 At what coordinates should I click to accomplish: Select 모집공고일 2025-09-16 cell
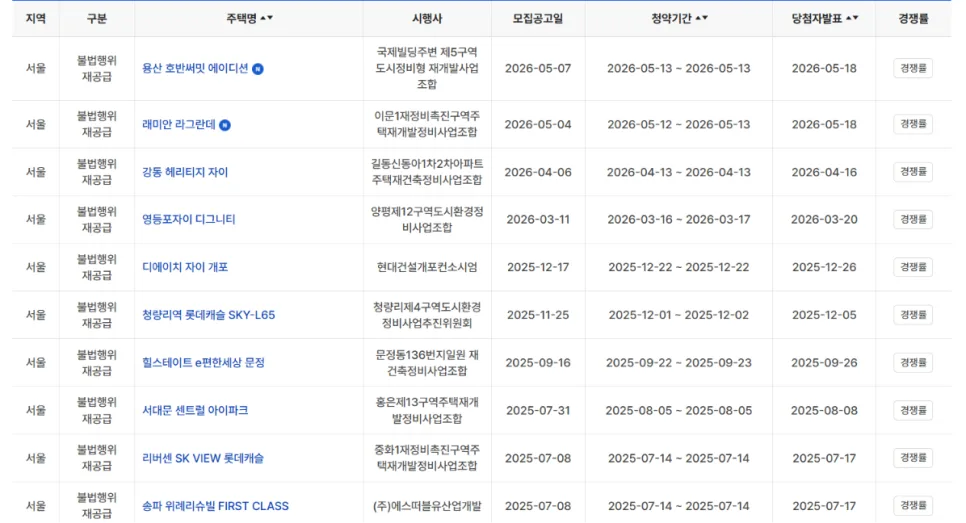pyautogui.click(x=538, y=362)
